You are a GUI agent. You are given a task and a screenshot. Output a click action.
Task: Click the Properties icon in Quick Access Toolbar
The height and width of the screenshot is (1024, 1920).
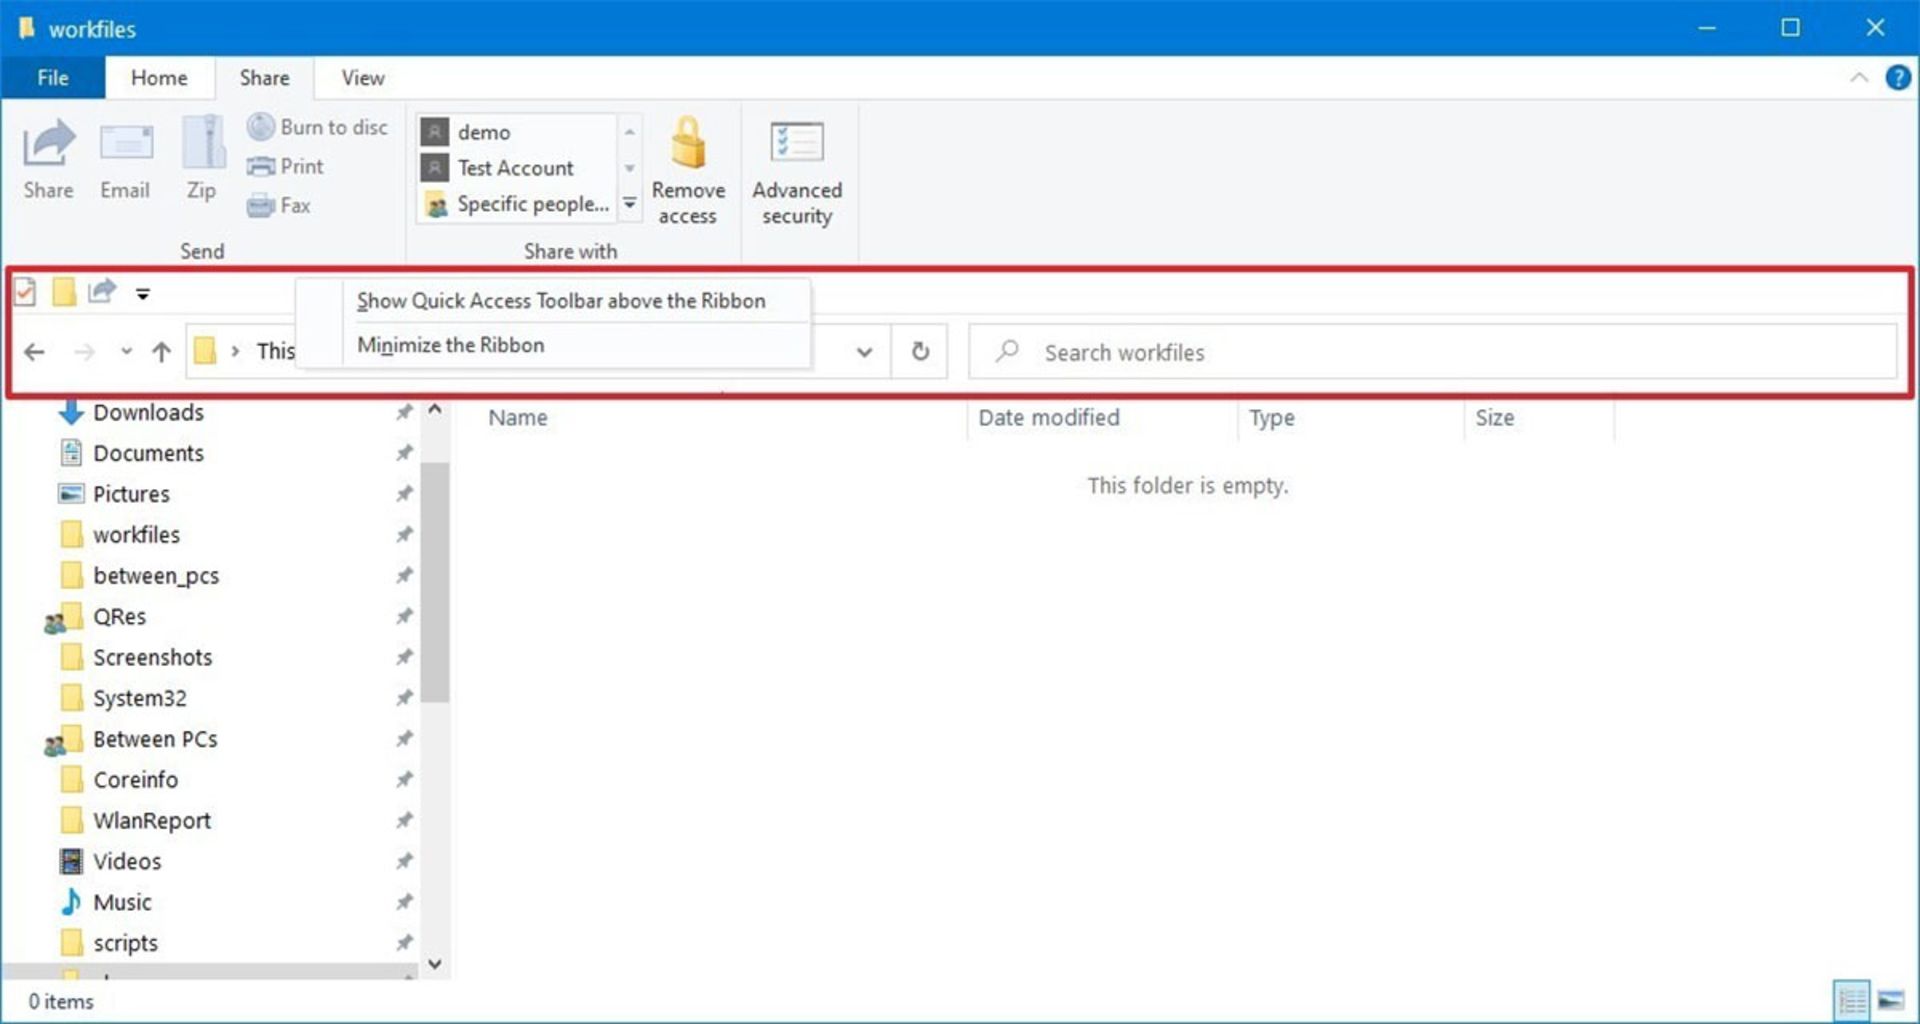(25, 292)
